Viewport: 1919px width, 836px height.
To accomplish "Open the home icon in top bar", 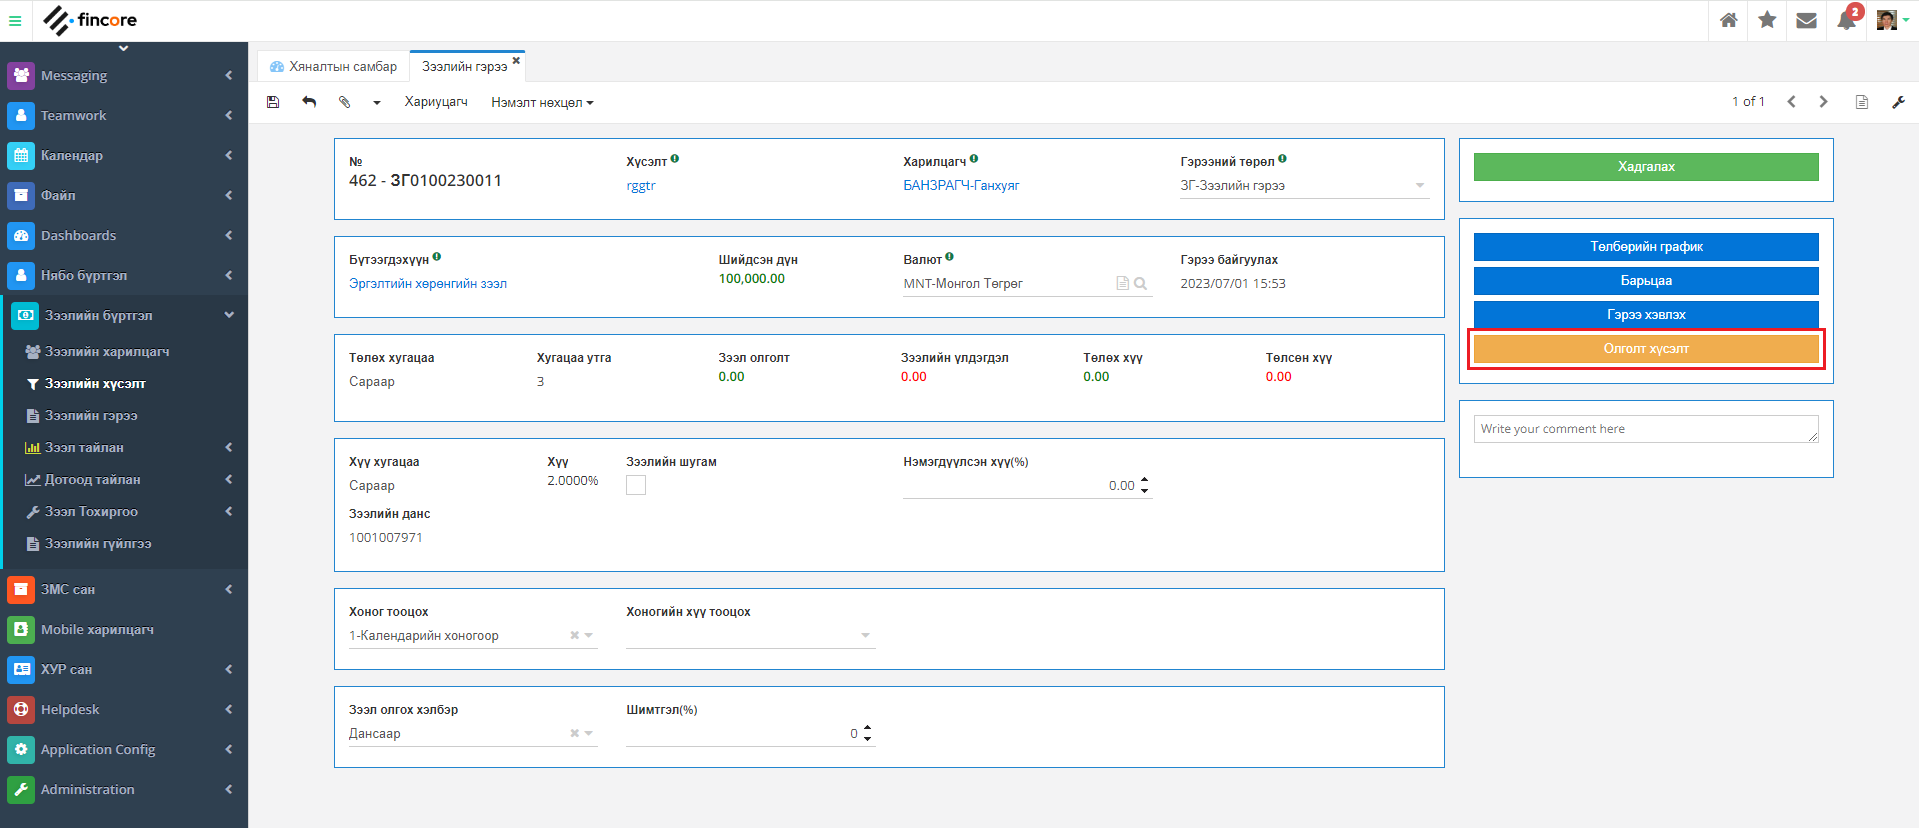I will (1728, 20).
